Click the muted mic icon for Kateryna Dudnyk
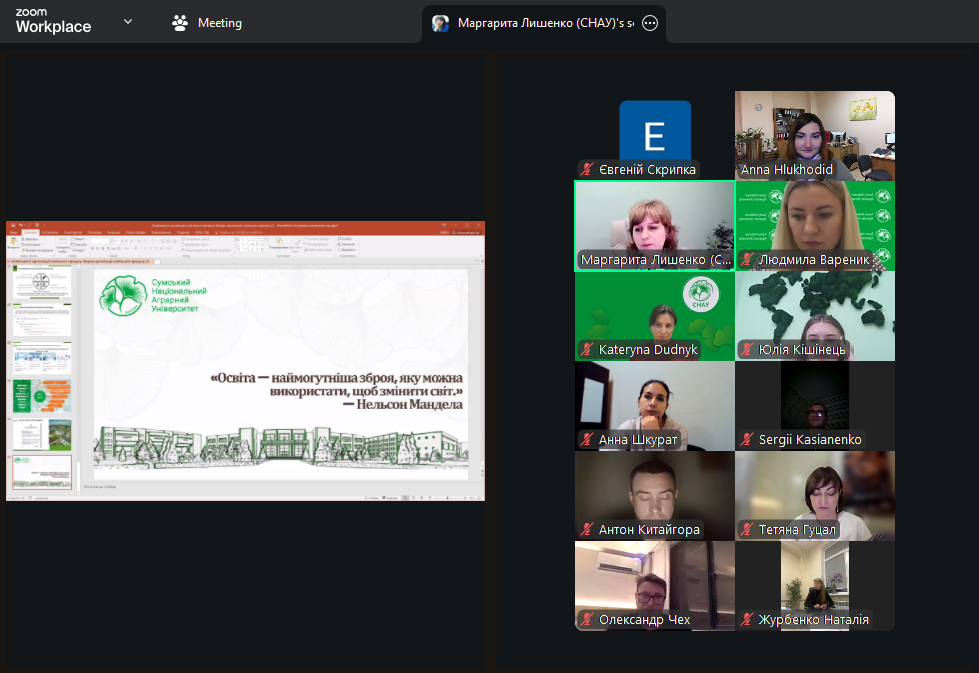 click(588, 350)
